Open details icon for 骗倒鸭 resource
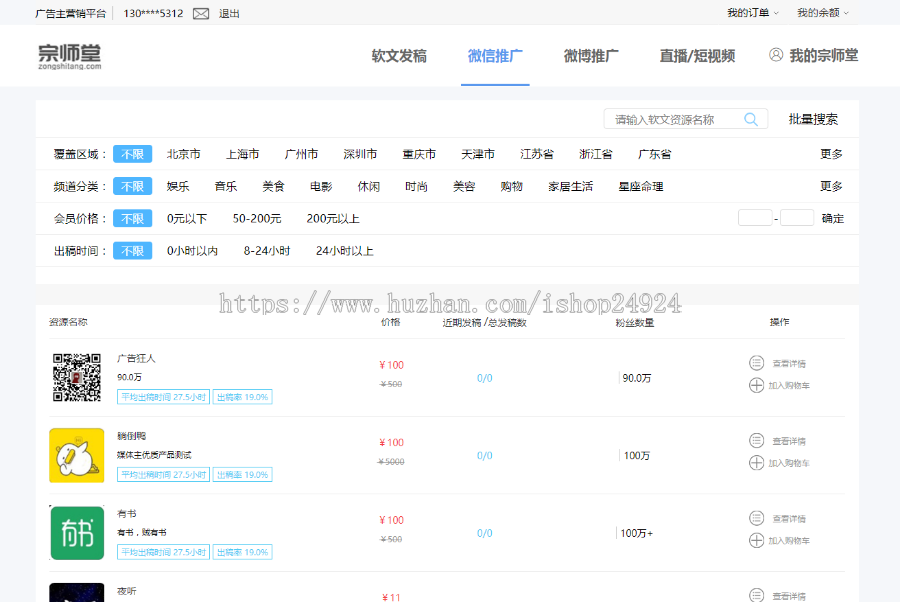Image resolution: width=900 pixels, height=602 pixels. (756, 440)
